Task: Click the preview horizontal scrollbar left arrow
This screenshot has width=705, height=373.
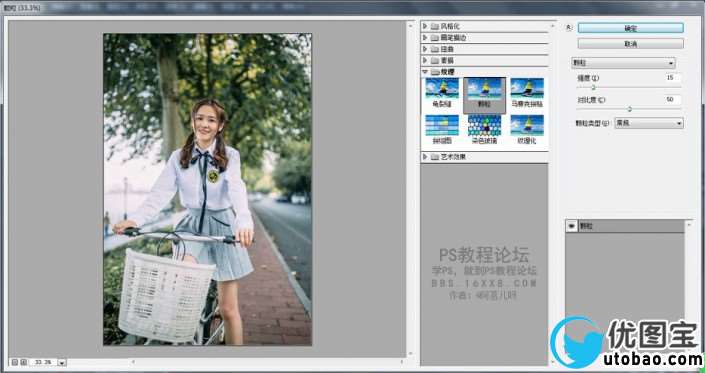Action: [133, 362]
